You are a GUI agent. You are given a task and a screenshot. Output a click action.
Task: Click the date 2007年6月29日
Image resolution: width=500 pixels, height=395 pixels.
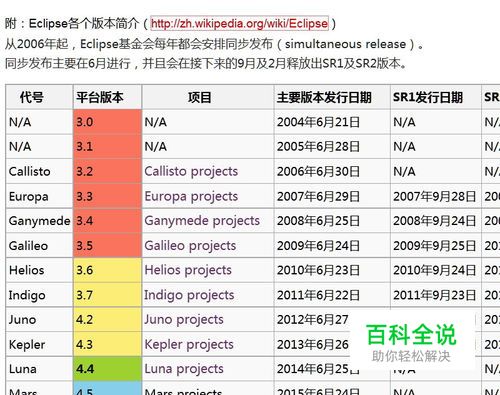pos(318,196)
